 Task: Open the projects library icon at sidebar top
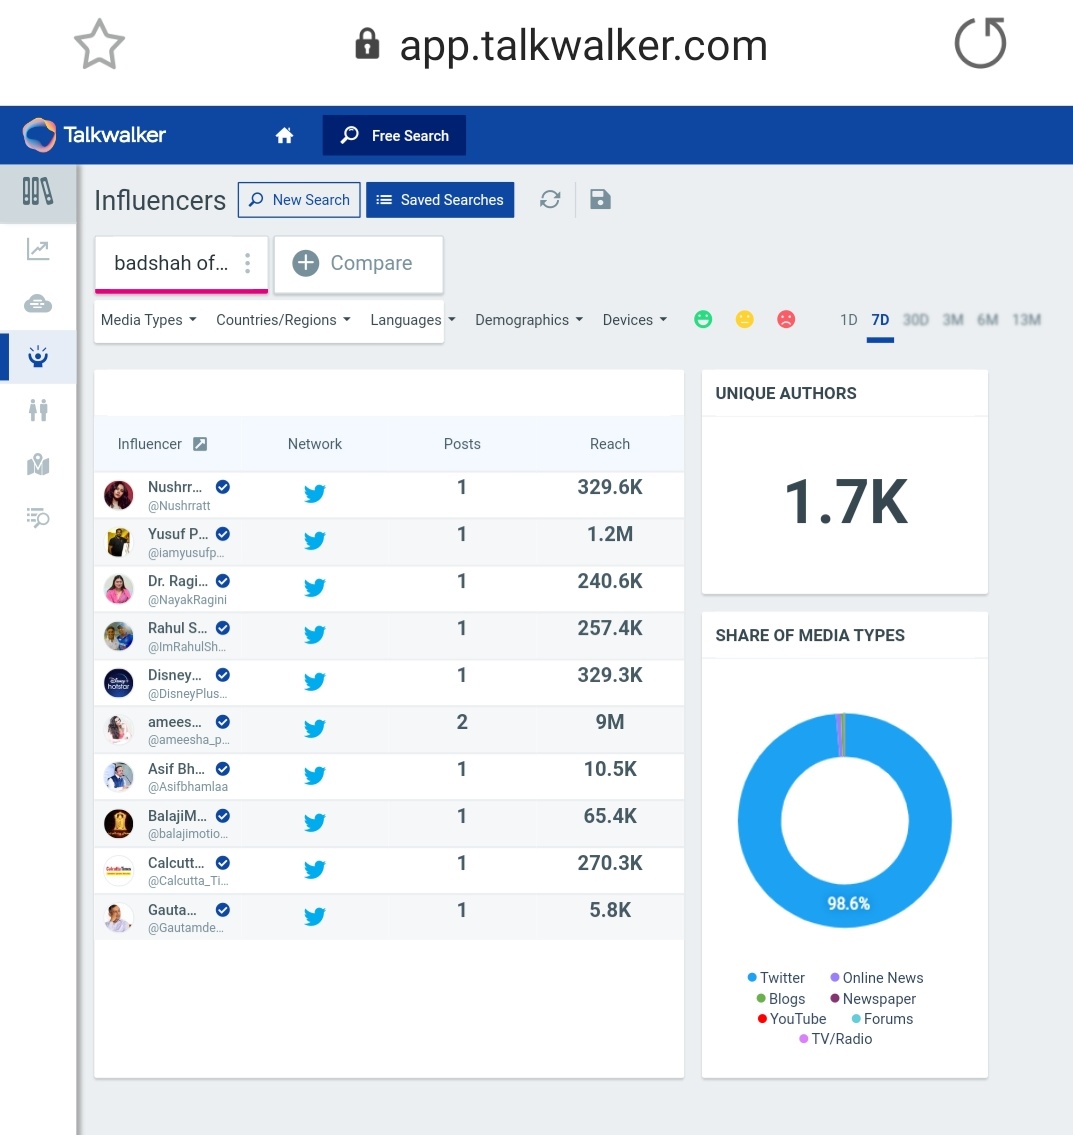click(x=37, y=192)
